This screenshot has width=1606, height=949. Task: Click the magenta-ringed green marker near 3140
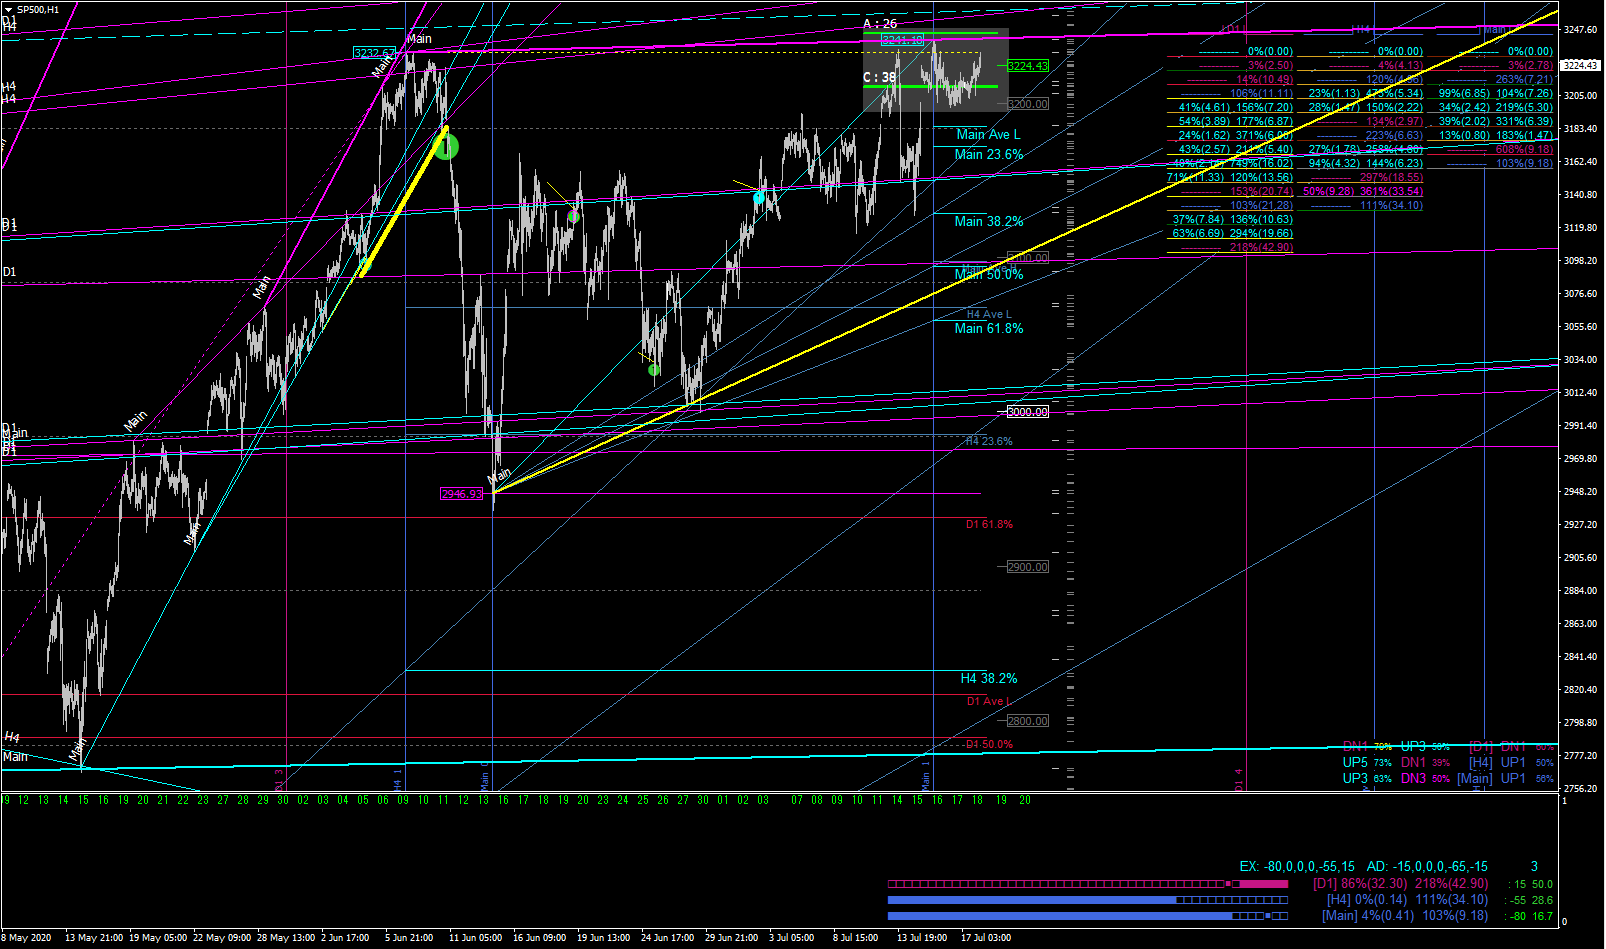pyautogui.click(x=574, y=216)
